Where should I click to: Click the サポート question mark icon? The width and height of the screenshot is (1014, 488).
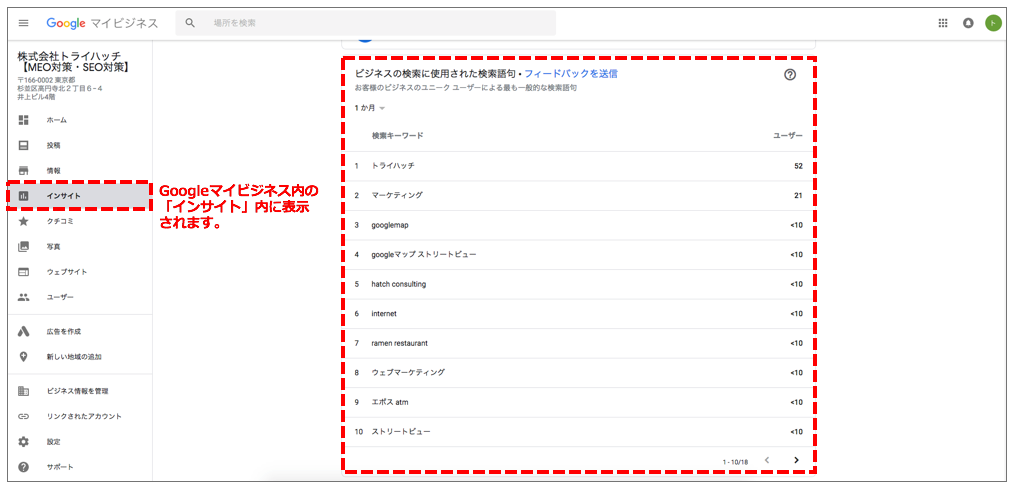[x=24, y=467]
